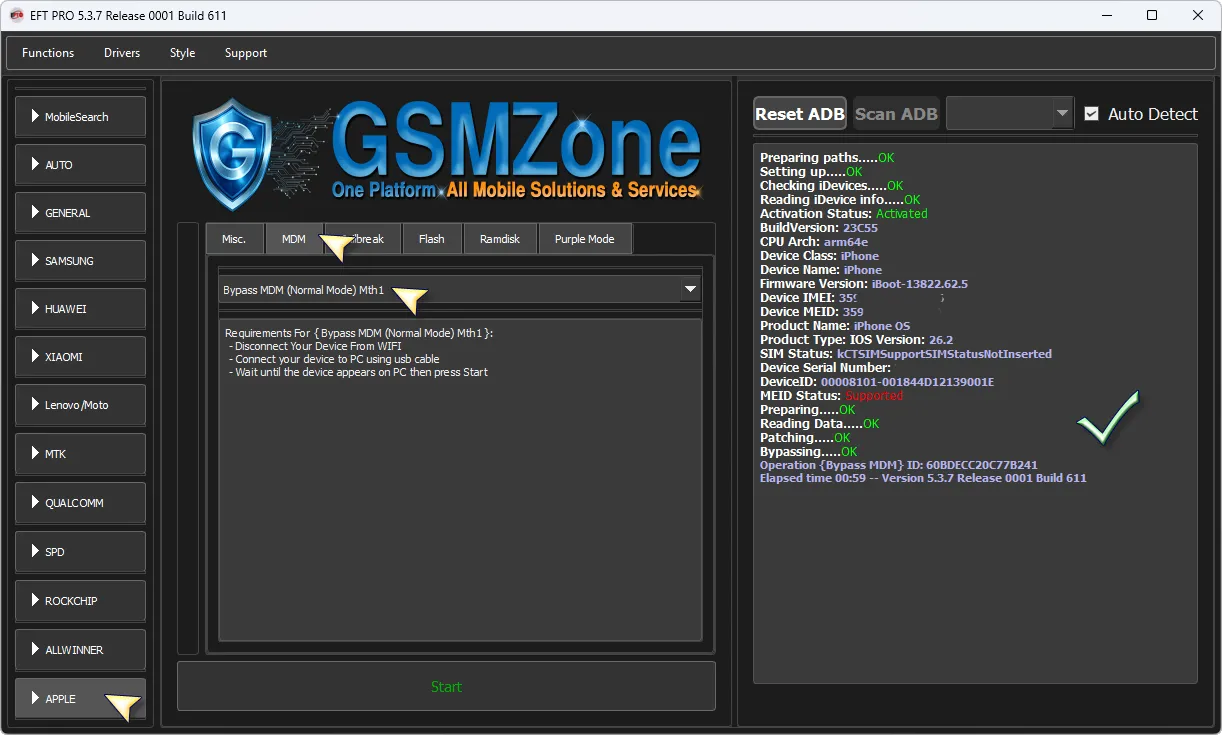Click the arrow icon beside QUALCOMM

coord(35,503)
